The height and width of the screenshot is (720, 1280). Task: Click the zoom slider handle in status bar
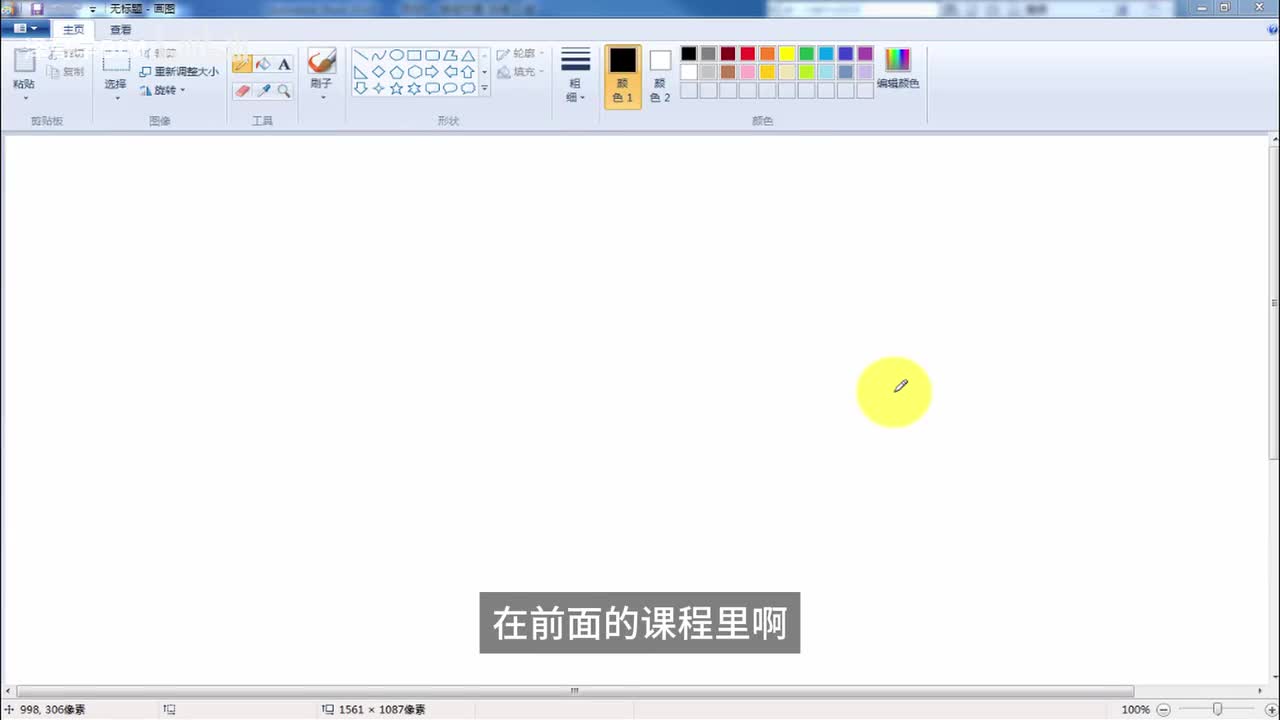click(x=1217, y=709)
